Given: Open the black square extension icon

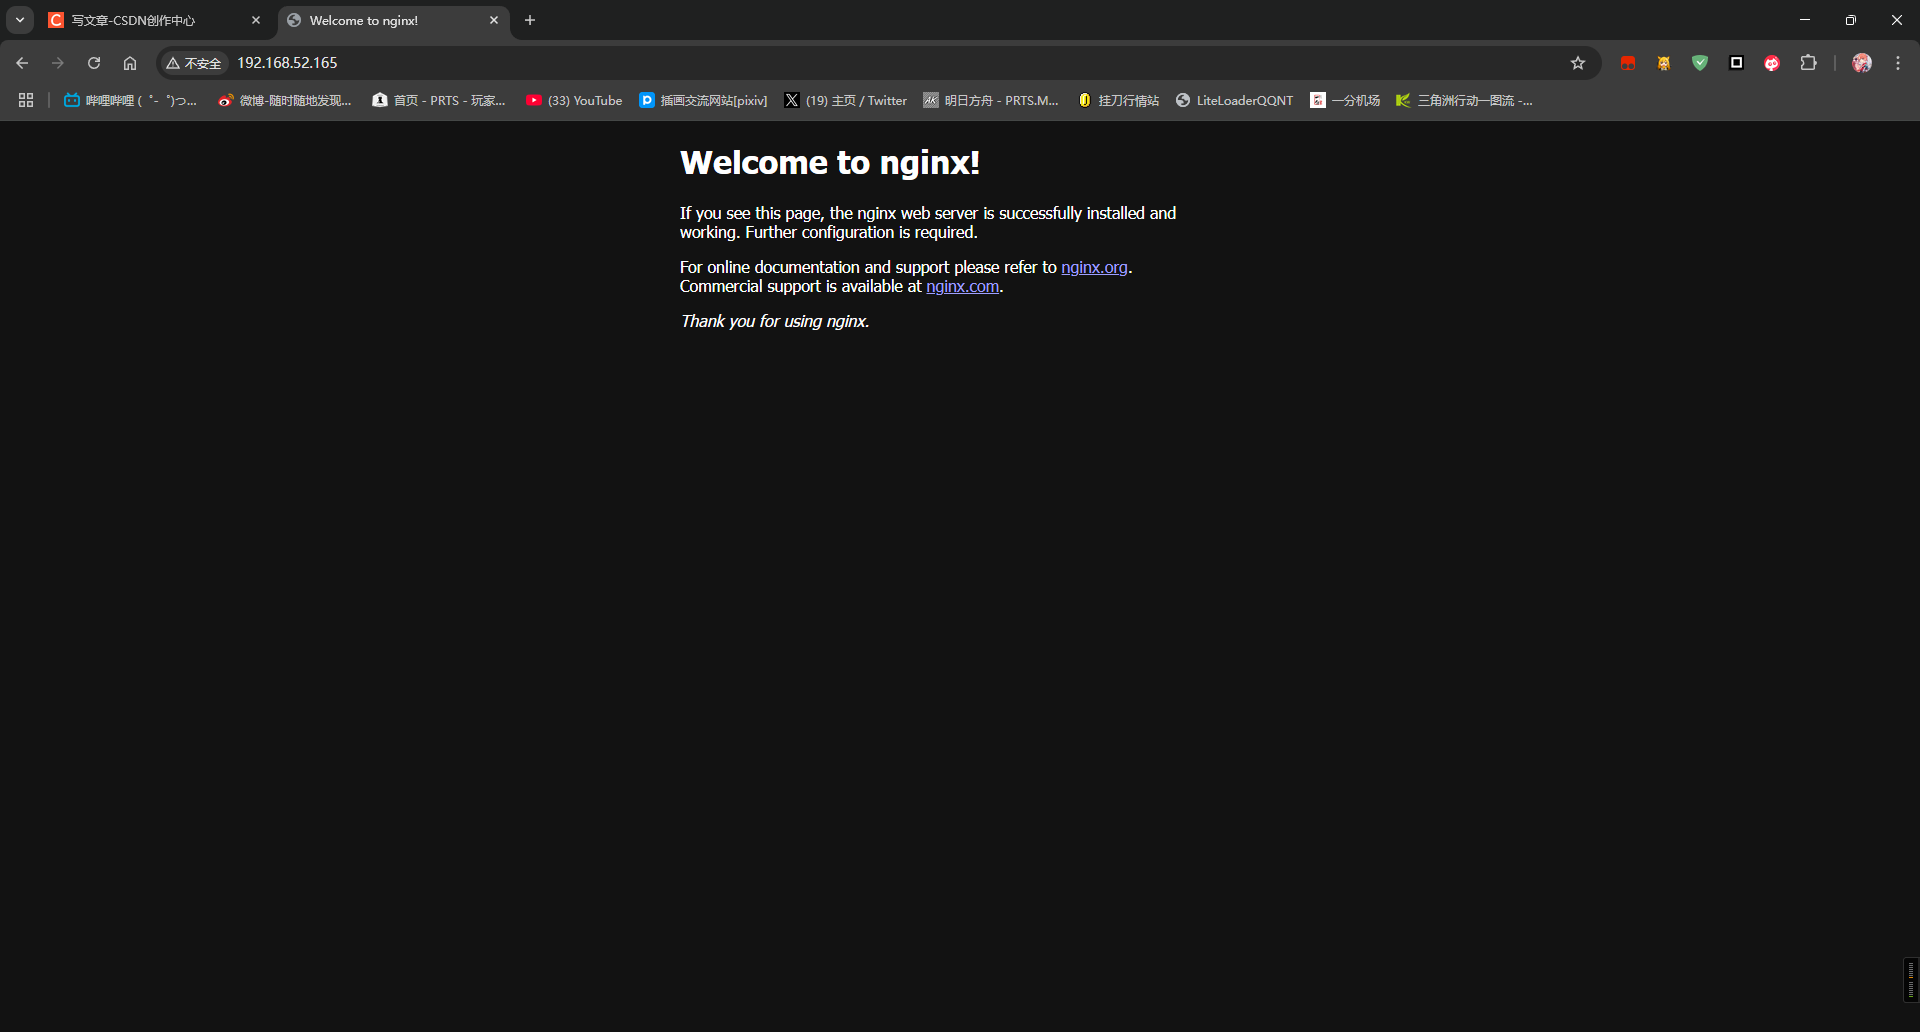Looking at the screenshot, I should pyautogui.click(x=1736, y=63).
